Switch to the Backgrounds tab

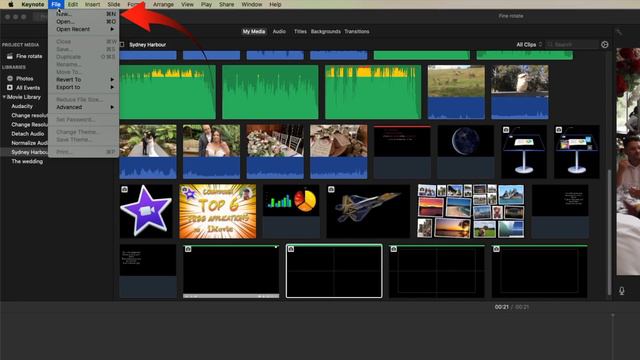(x=325, y=31)
